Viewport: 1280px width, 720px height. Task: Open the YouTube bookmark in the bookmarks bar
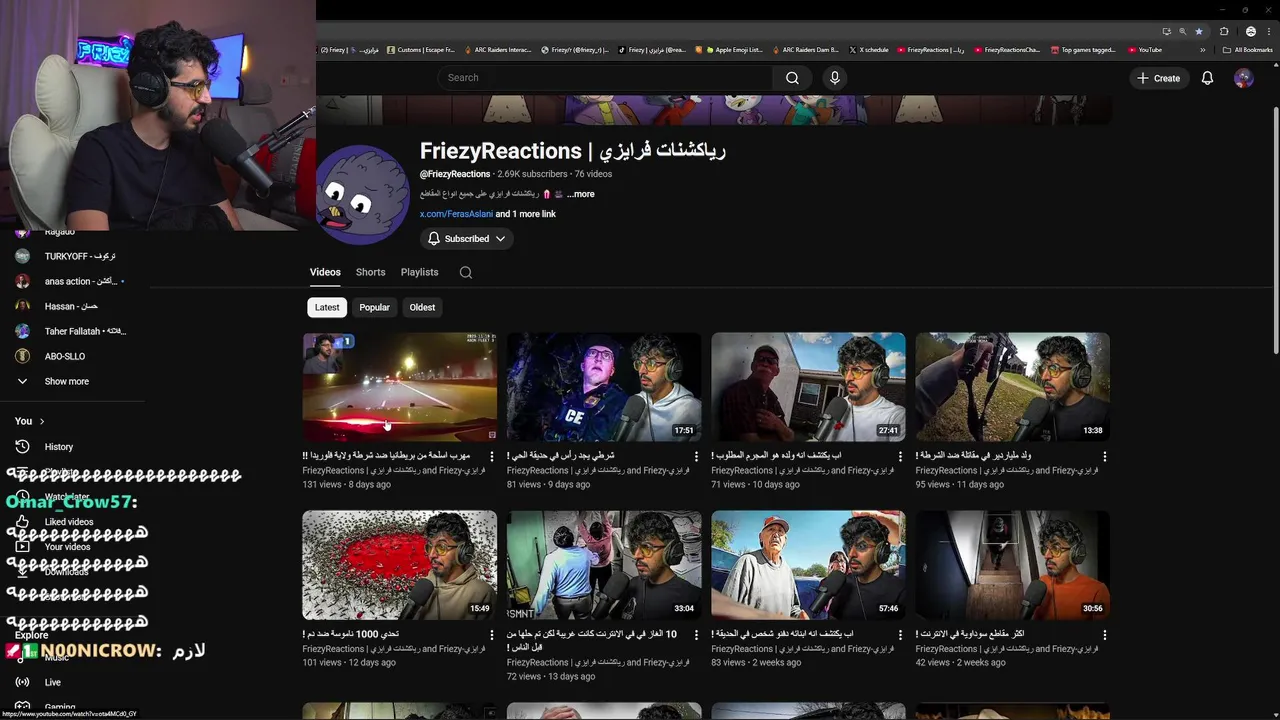tap(1144, 50)
